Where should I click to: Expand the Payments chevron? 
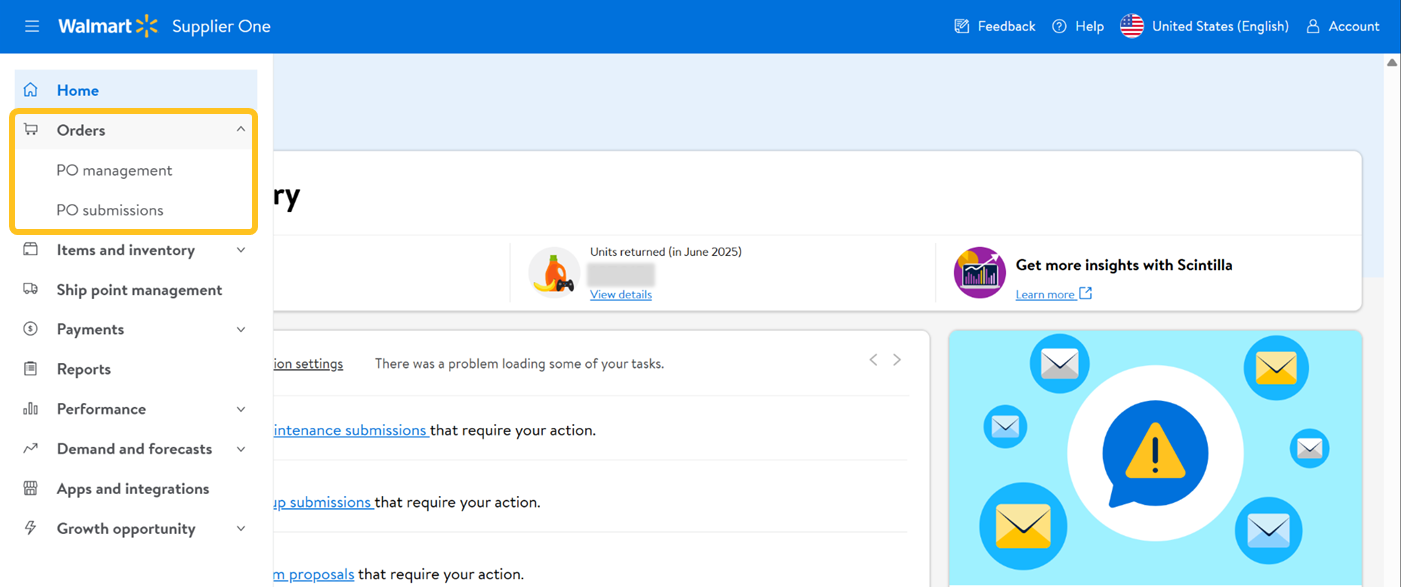tap(241, 329)
